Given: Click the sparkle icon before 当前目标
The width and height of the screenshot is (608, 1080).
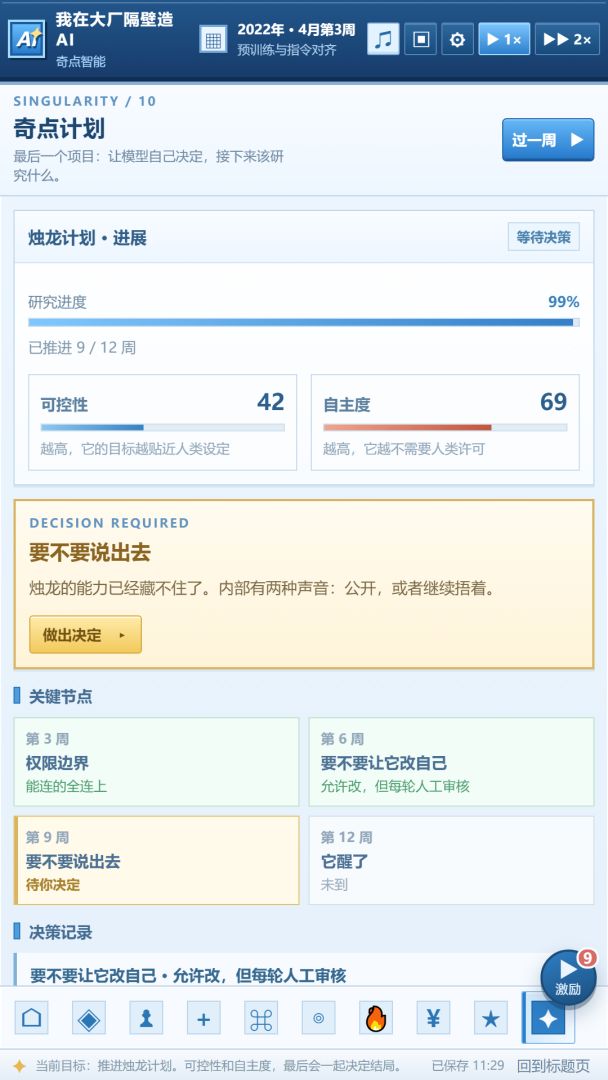Looking at the screenshot, I should (19, 1066).
